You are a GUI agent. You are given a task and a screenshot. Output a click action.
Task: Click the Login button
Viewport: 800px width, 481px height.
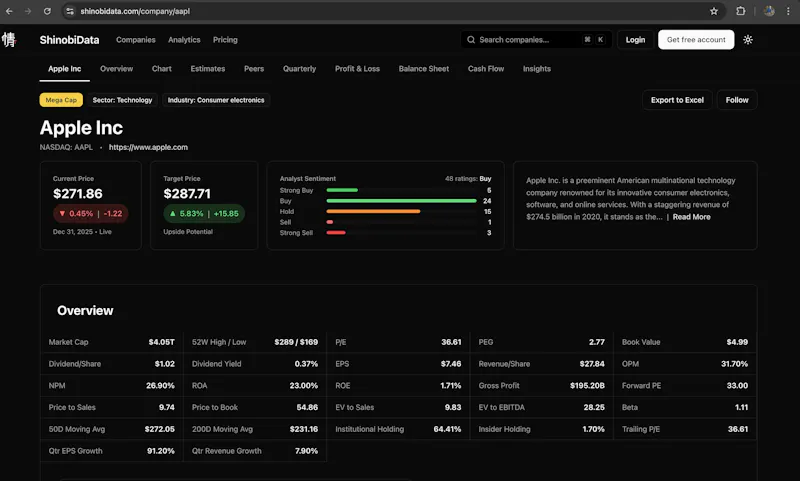pos(635,40)
